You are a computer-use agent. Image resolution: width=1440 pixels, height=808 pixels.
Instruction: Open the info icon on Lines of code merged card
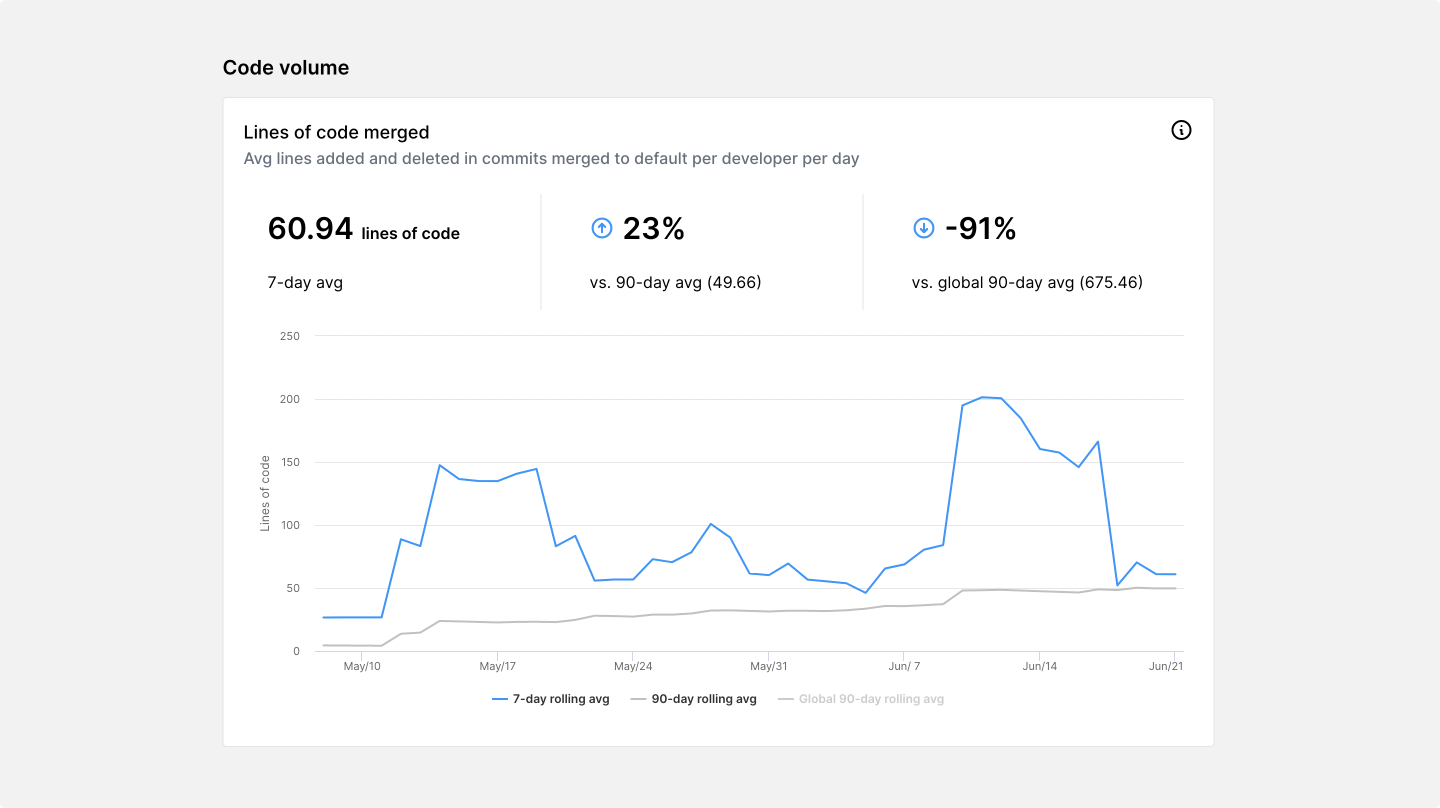1181,130
